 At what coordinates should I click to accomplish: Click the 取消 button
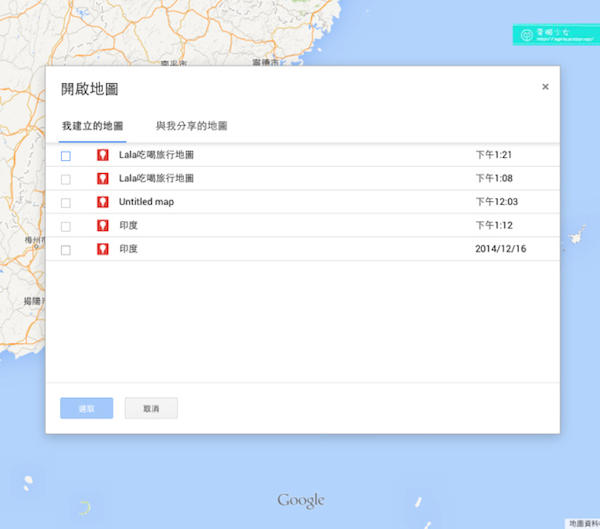151,408
